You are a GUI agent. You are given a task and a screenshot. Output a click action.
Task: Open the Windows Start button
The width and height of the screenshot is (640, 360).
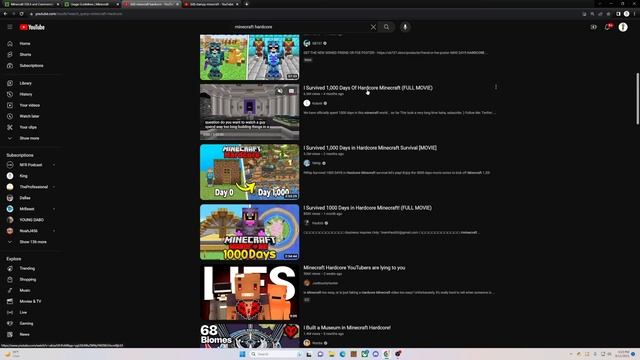pyautogui.click(x=242, y=354)
